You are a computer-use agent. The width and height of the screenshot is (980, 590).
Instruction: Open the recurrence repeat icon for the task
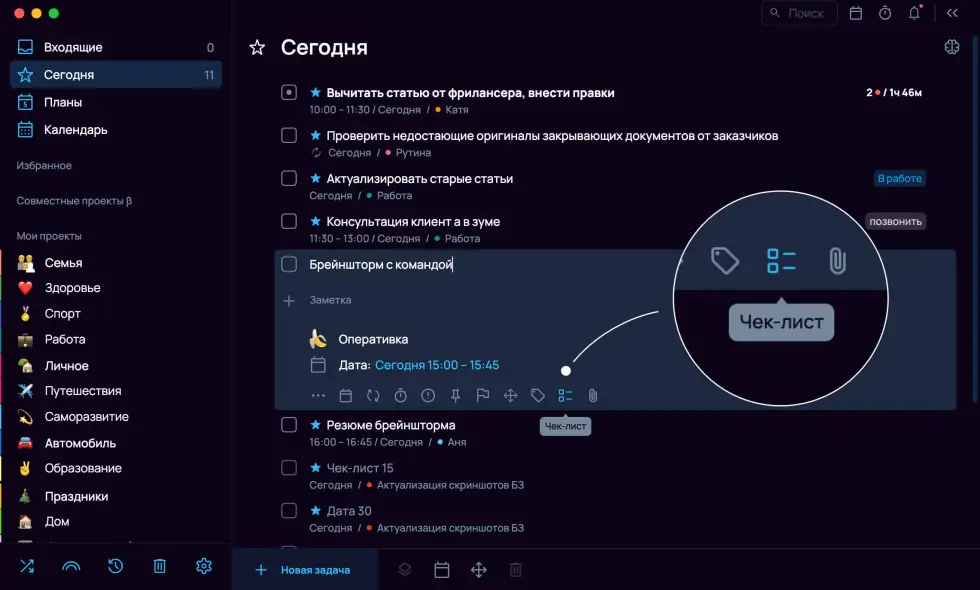pyautogui.click(x=372, y=395)
